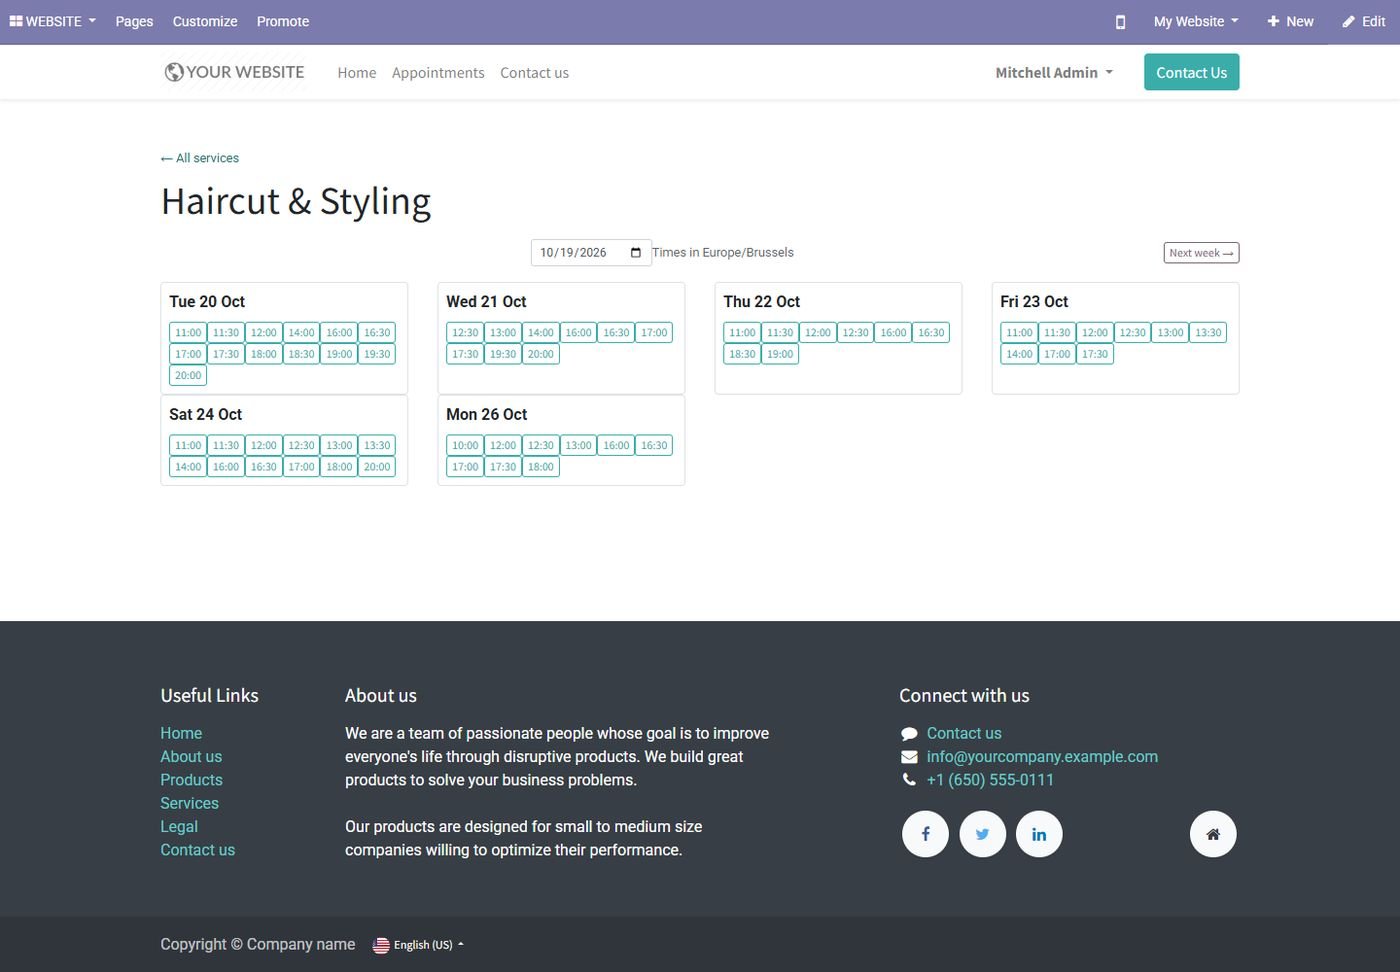Click the date input showing 10/19/2026
Screen dimensions: 1400x972
click(x=591, y=253)
